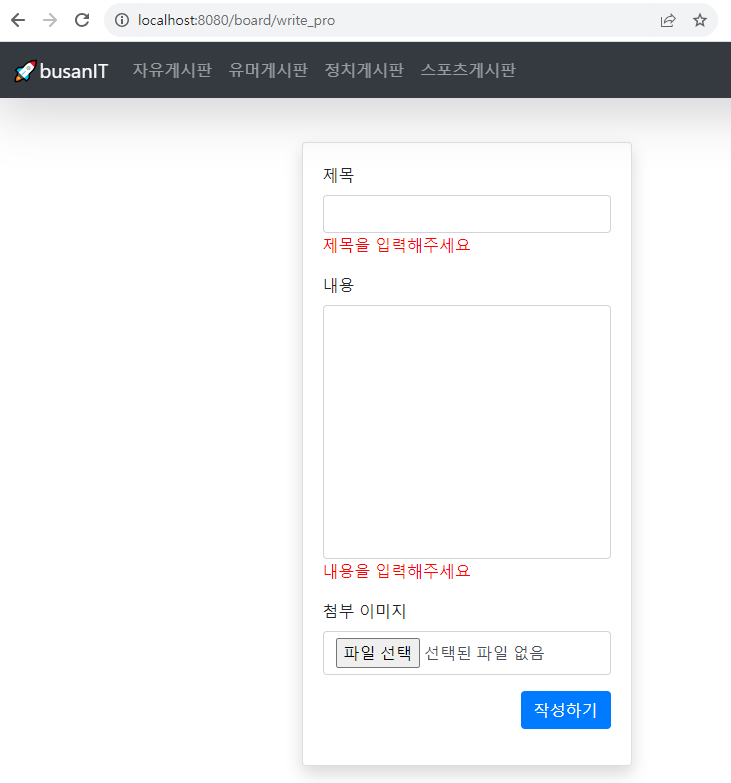The width and height of the screenshot is (731, 783).
Task: Open the 스포츠게시판 menu
Action: [x=468, y=70]
